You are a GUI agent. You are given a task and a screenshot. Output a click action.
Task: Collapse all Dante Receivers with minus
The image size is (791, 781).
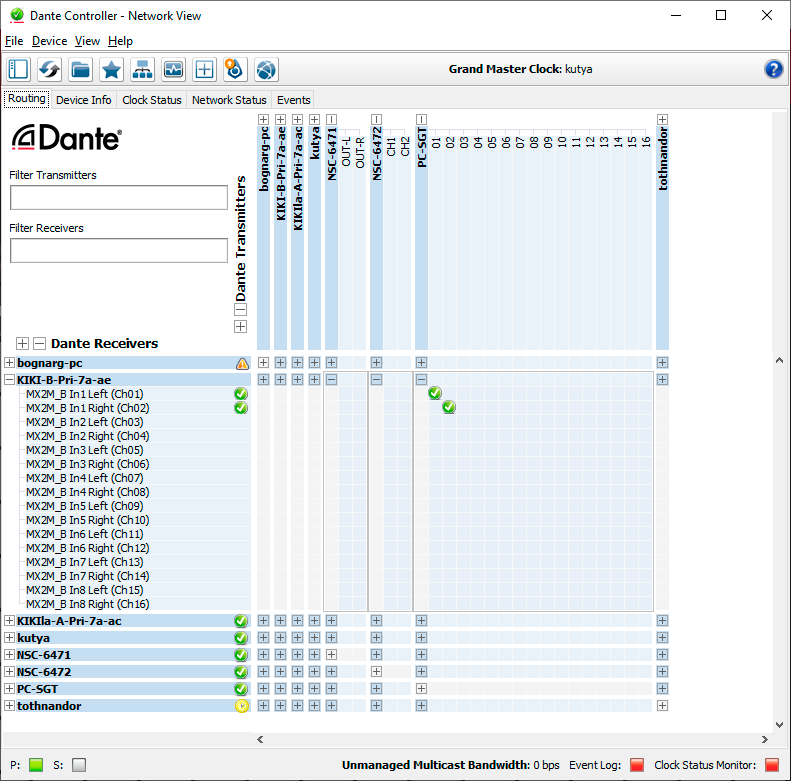[x=39, y=344]
